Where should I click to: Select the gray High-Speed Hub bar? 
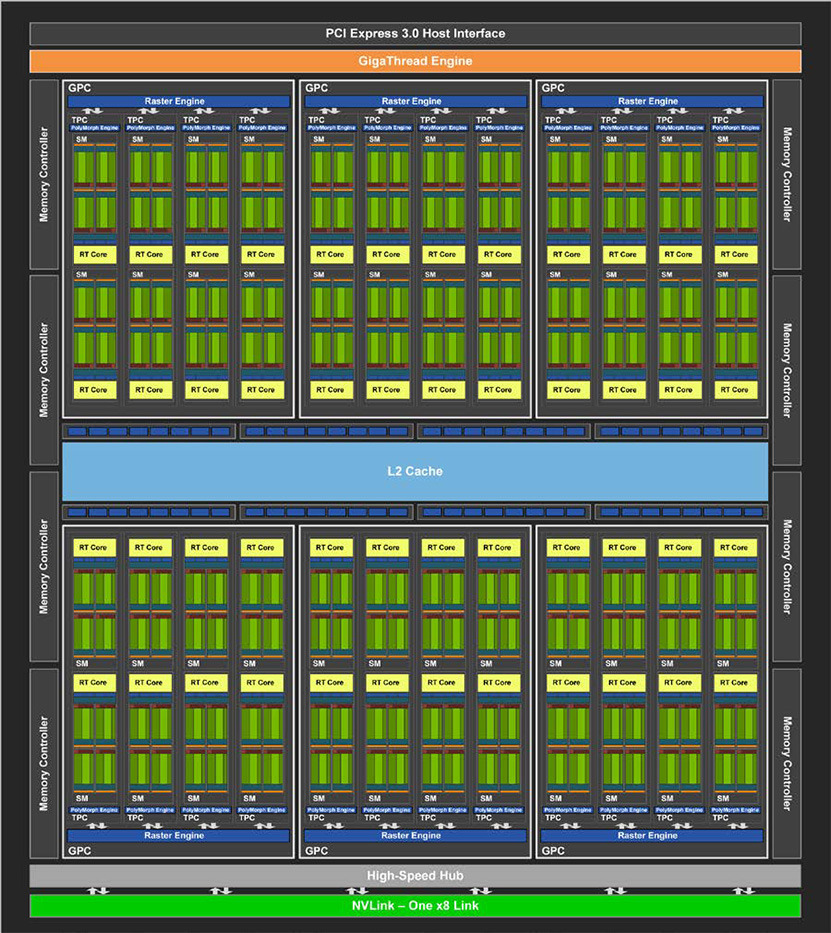[415, 876]
